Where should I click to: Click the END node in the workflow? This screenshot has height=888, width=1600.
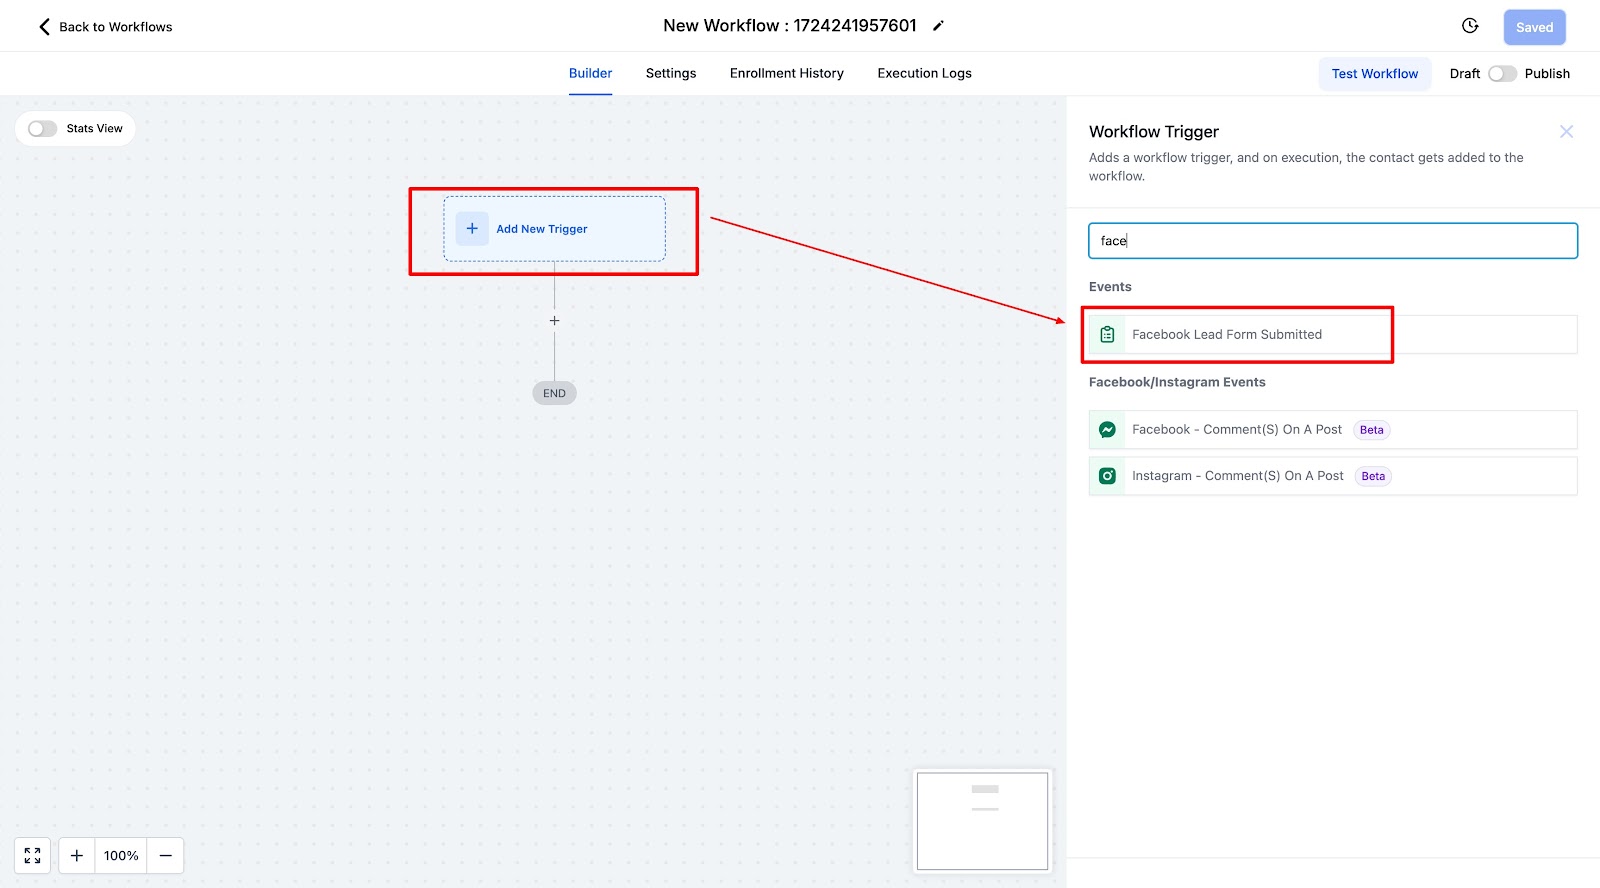click(554, 393)
